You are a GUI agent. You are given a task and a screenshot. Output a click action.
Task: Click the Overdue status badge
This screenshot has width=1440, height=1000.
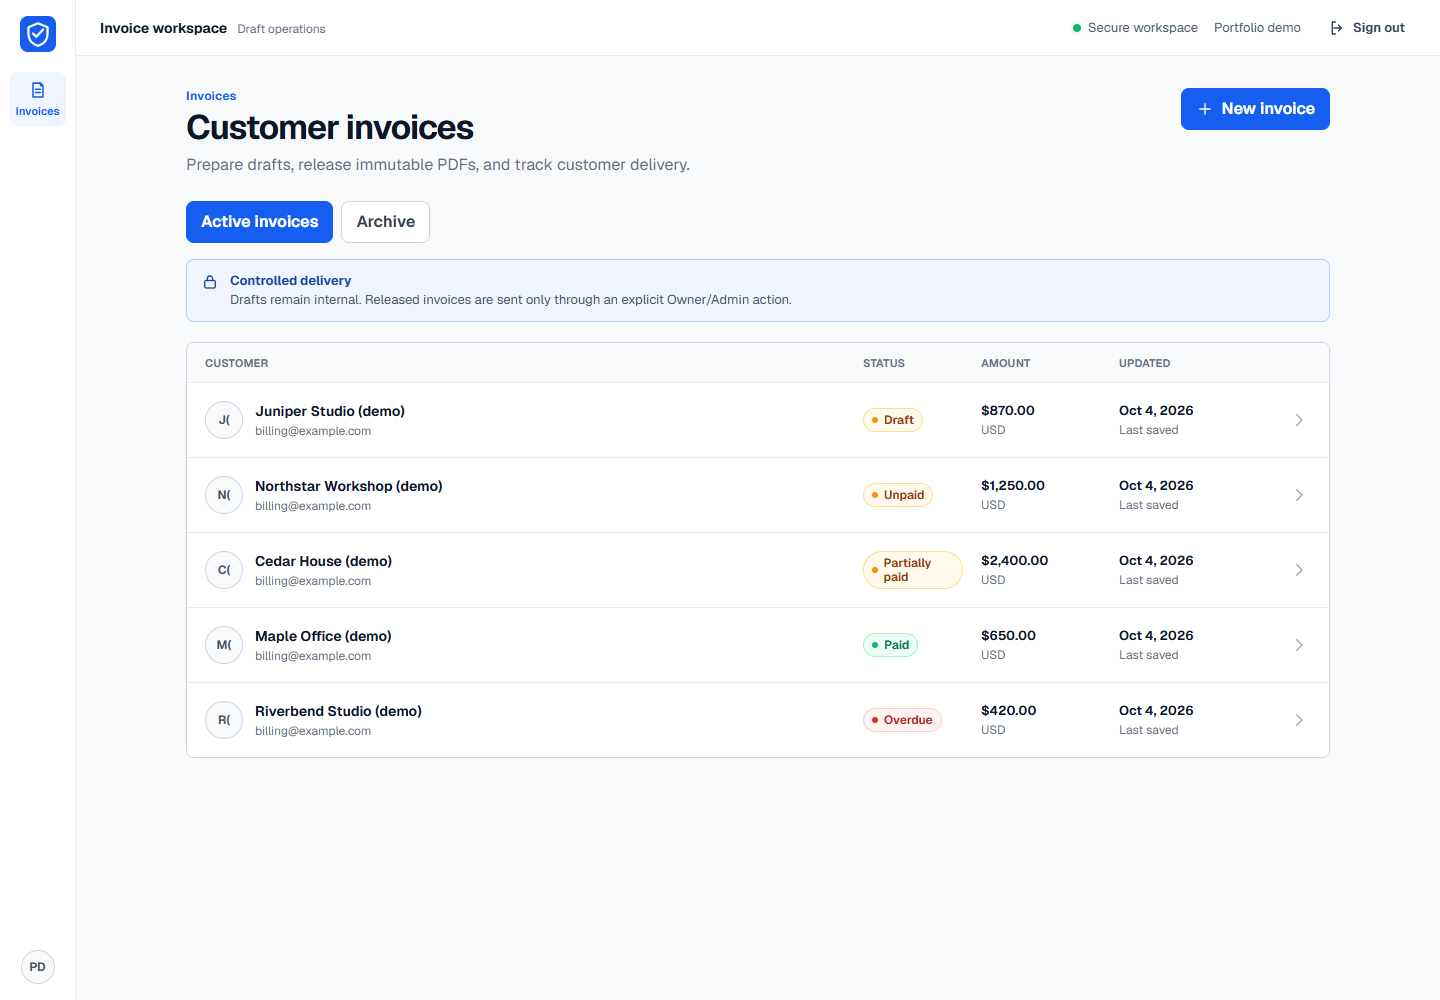pos(902,720)
